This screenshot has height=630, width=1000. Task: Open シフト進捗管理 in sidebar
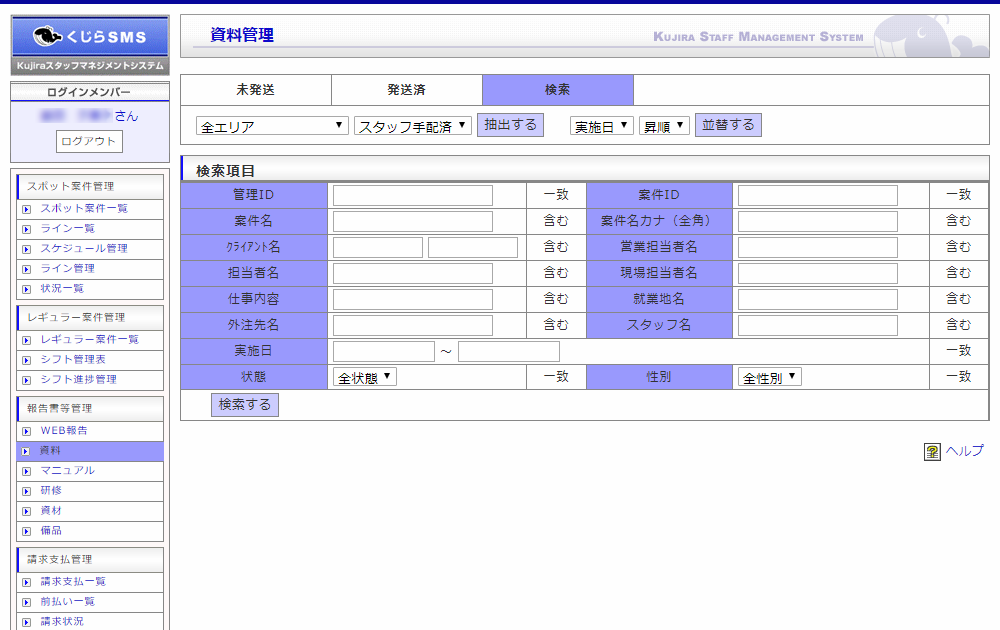coord(78,379)
